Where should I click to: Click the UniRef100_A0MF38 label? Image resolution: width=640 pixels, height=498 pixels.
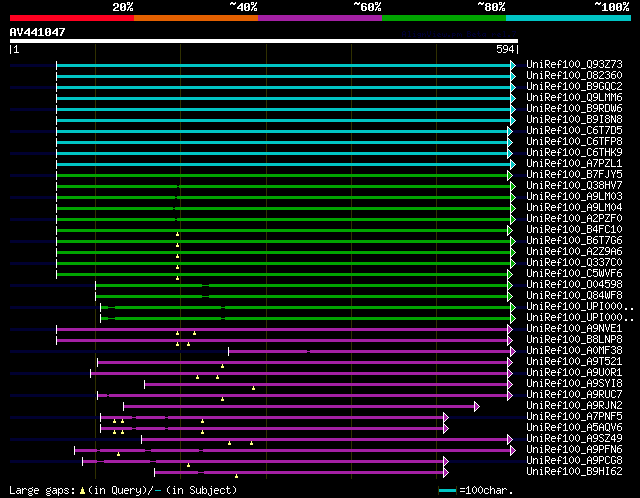tap(574, 351)
